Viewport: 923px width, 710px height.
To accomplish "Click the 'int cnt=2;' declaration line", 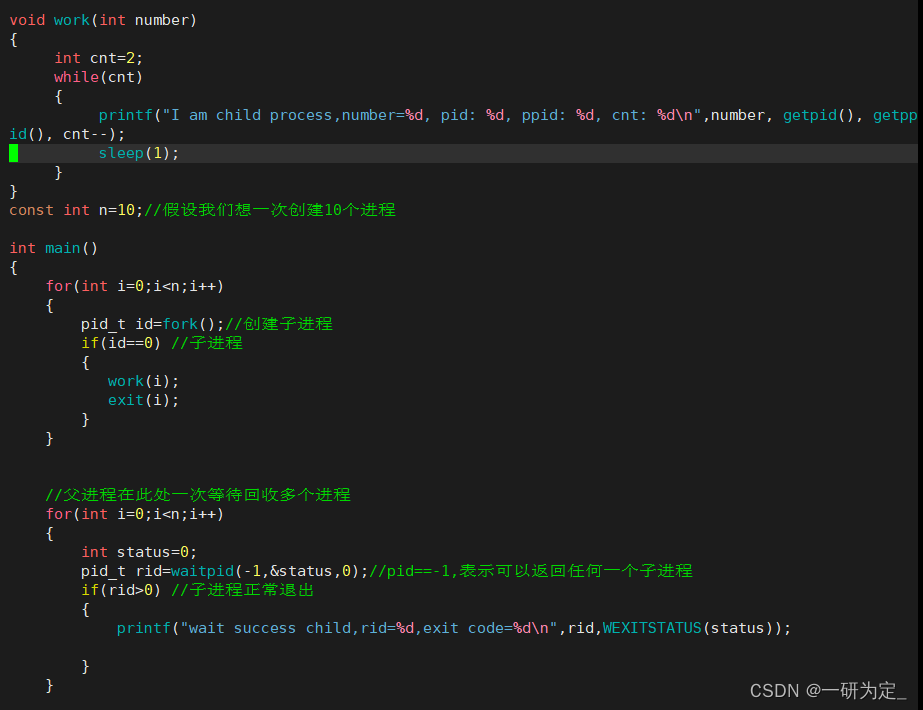I will (x=98, y=58).
